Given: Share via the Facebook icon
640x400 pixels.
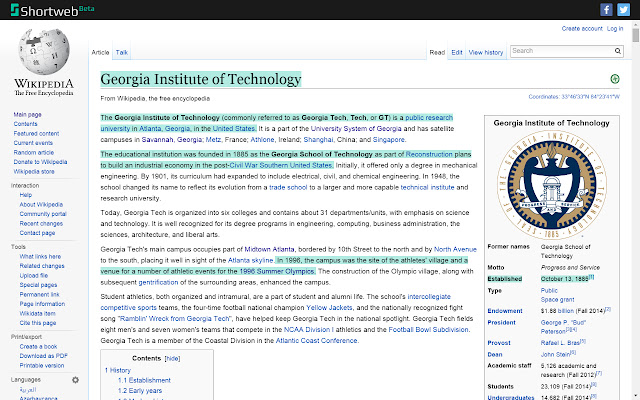Looking at the screenshot, I should (606, 9).
